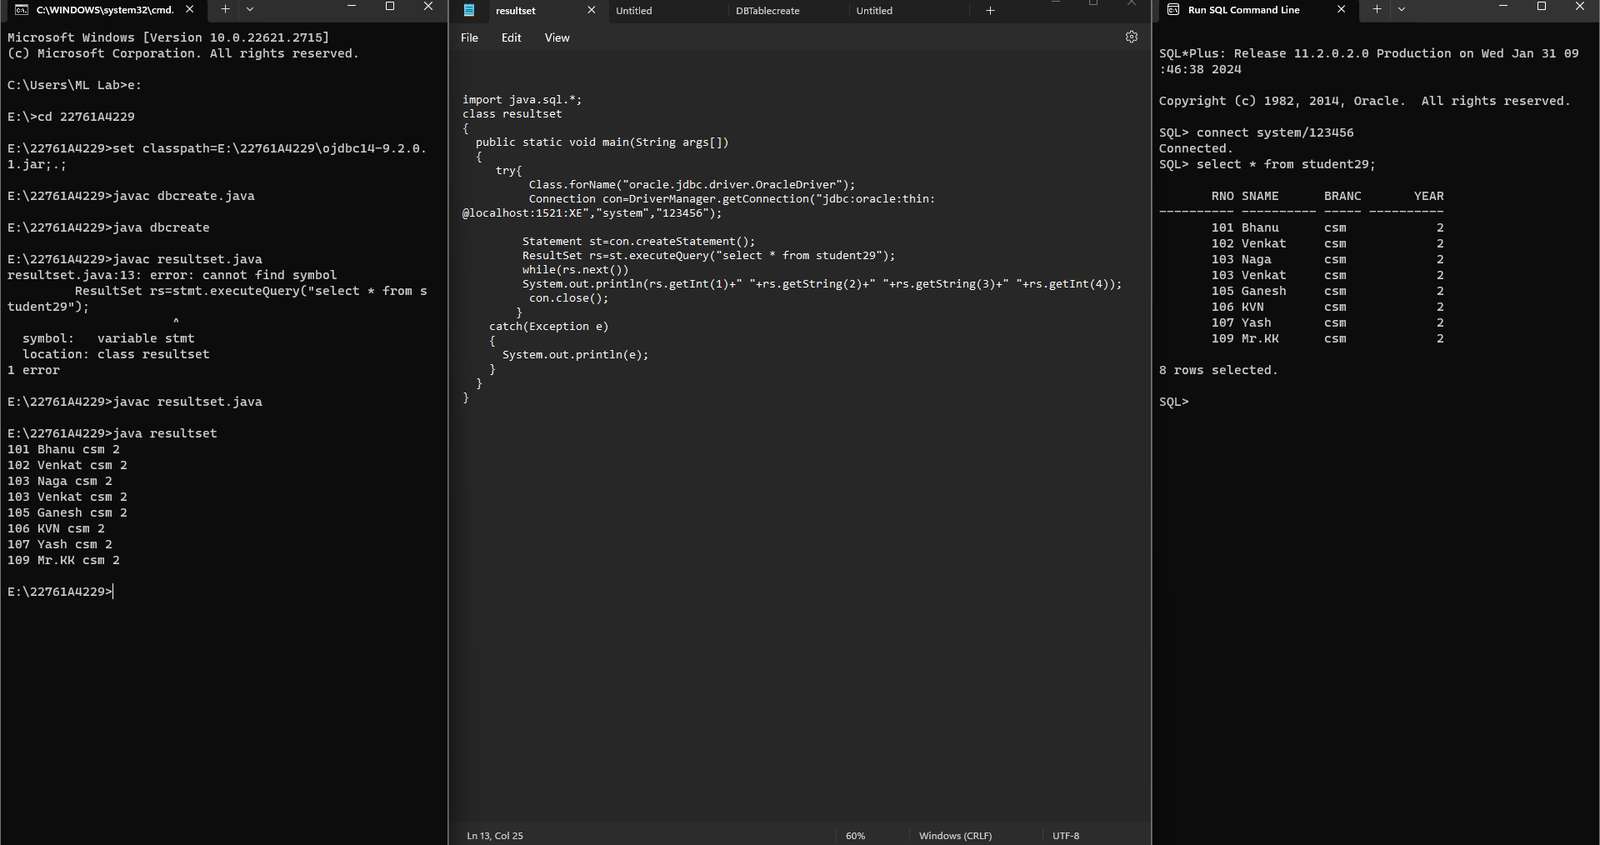Open the File menu in Notepad
Image resolution: width=1600 pixels, height=845 pixels.
pyautogui.click(x=469, y=38)
